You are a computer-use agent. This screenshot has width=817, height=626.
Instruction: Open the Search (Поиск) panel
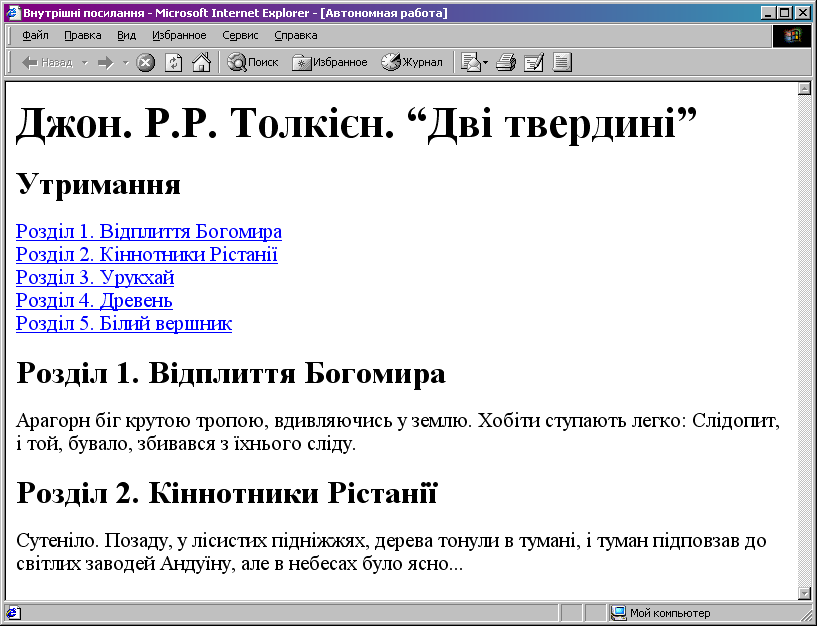[253, 63]
